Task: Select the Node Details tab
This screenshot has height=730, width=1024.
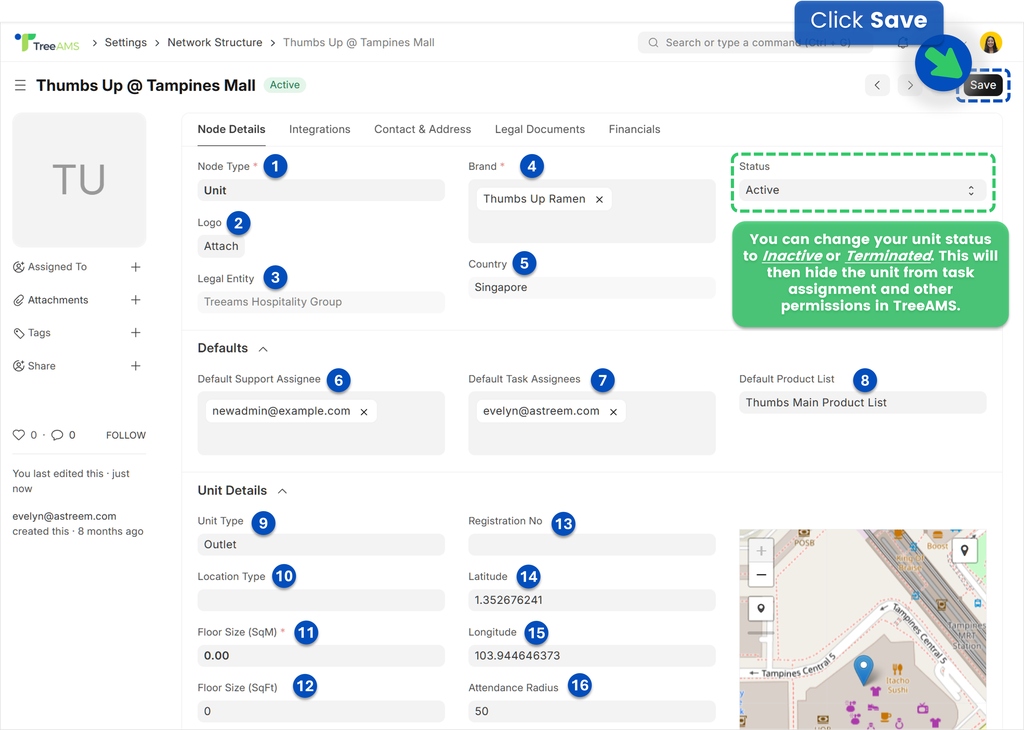Action: [x=231, y=129]
